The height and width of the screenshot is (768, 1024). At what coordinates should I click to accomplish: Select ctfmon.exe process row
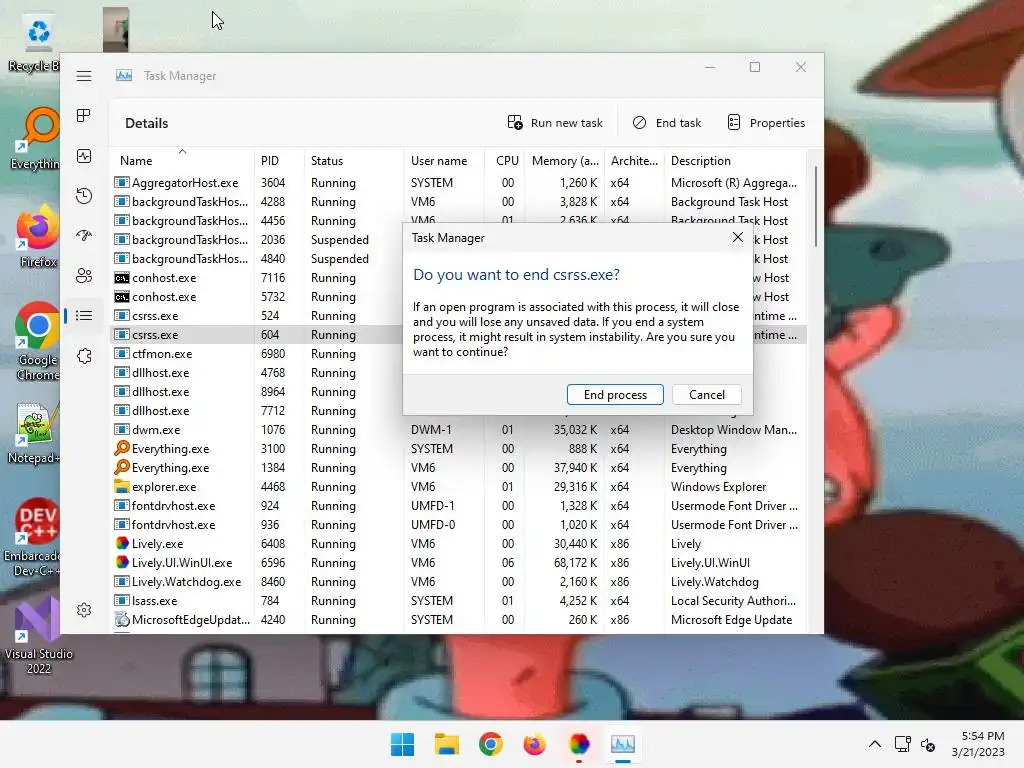point(257,354)
